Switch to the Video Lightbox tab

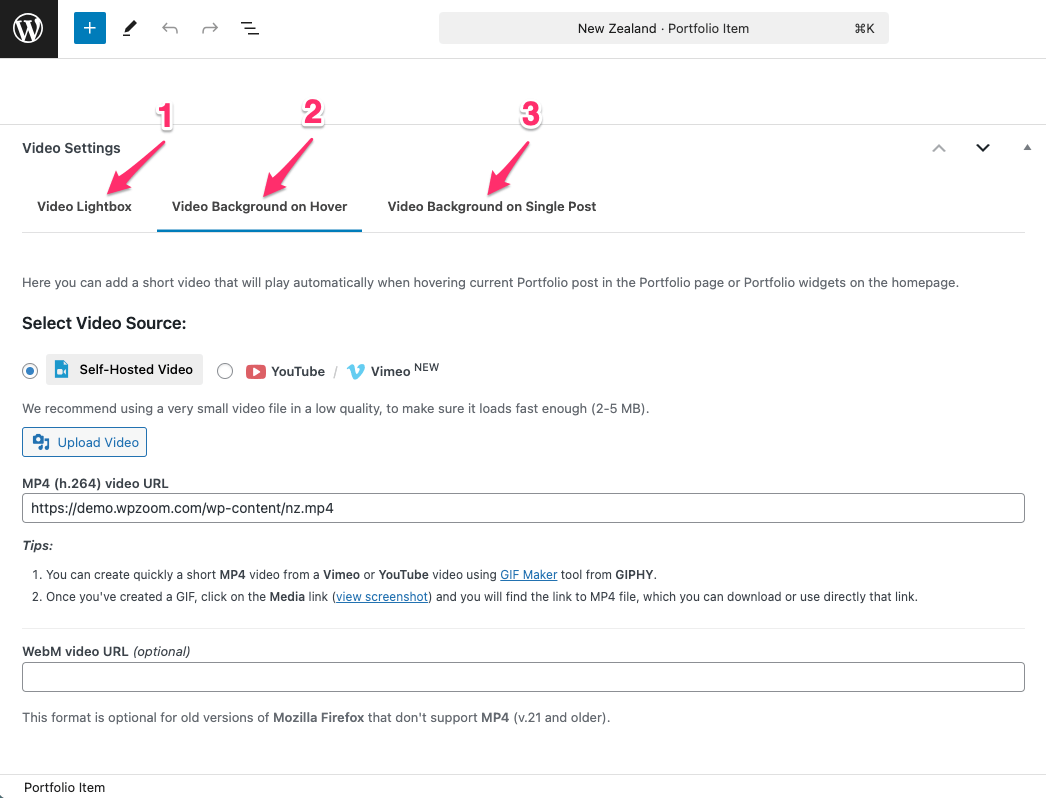(x=84, y=207)
